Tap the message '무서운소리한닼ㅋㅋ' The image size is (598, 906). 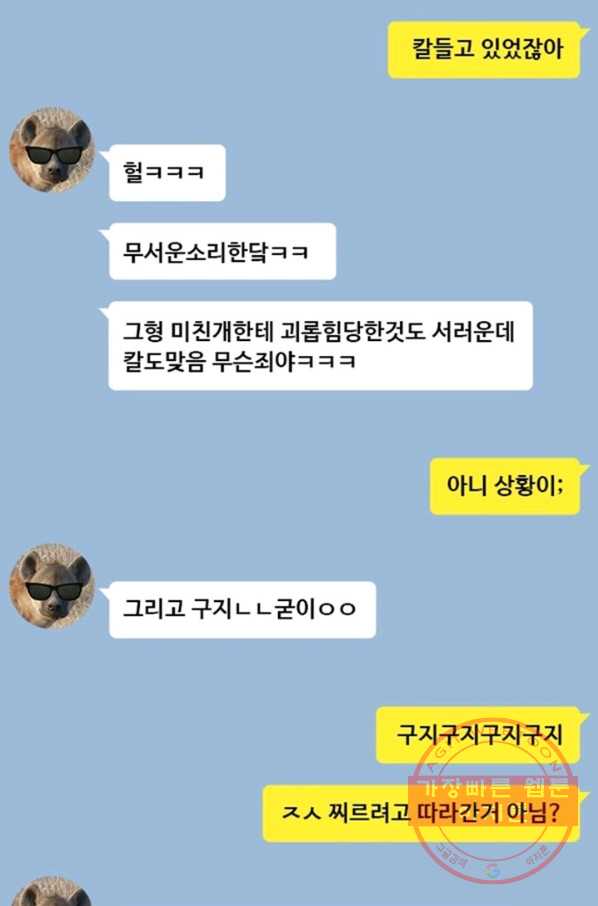pyautogui.click(x=222, y=251)
